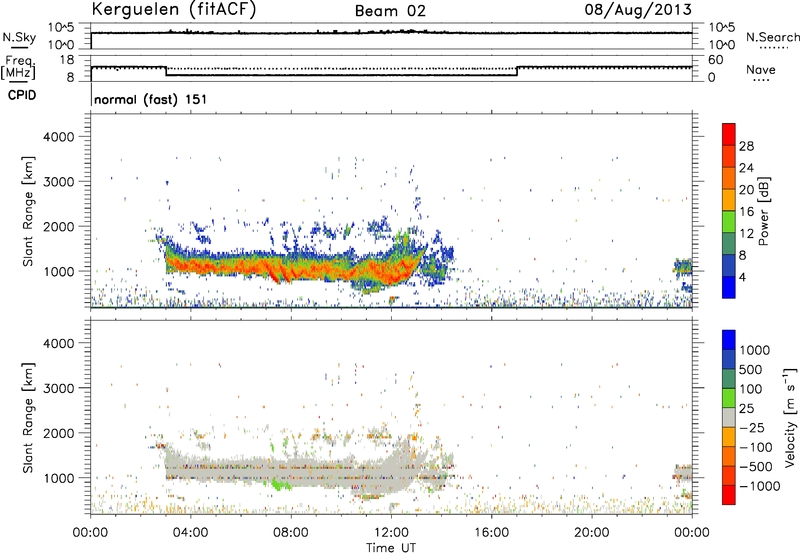The image size is (800, 554).
Task: Click the '04:00' time axis label
Action: click(x=190, y=533)
